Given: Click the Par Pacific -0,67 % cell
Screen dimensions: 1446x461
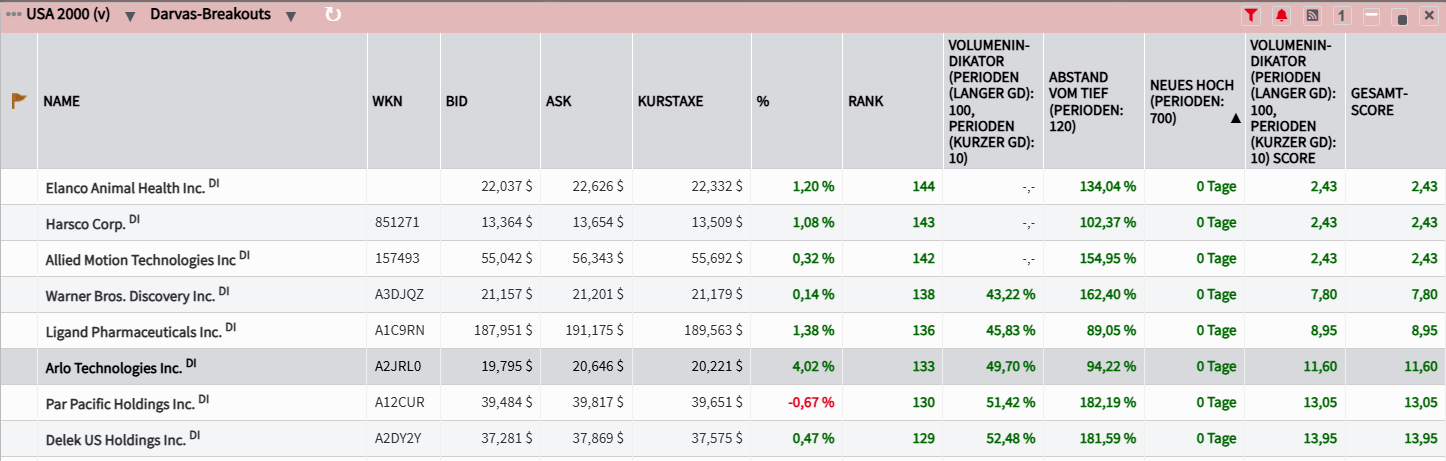Looking at the screenshot, I should click(813, 403).
